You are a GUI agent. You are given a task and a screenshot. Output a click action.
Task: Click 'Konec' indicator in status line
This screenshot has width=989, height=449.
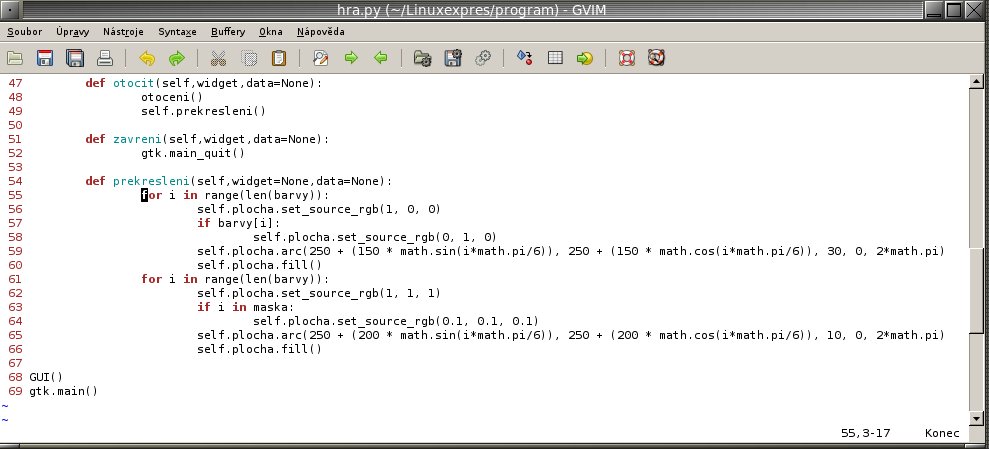click(x=942, y=433)
